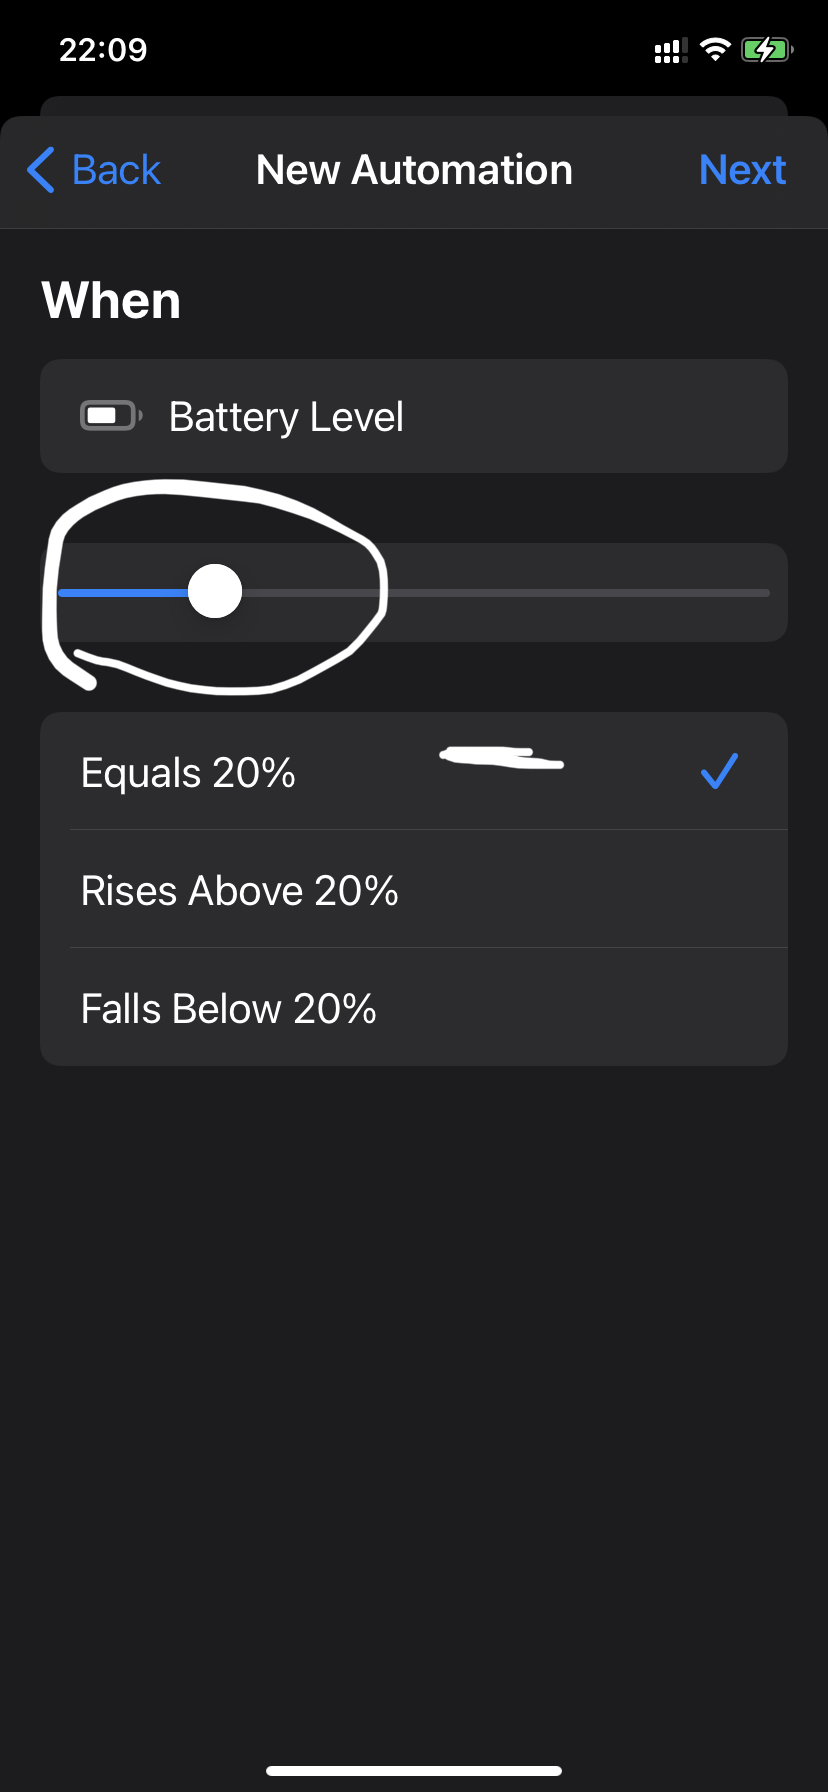The image size is (828, 1792).
Task: Tap the white battery slider knob
Action: click(x=215, y=592)
